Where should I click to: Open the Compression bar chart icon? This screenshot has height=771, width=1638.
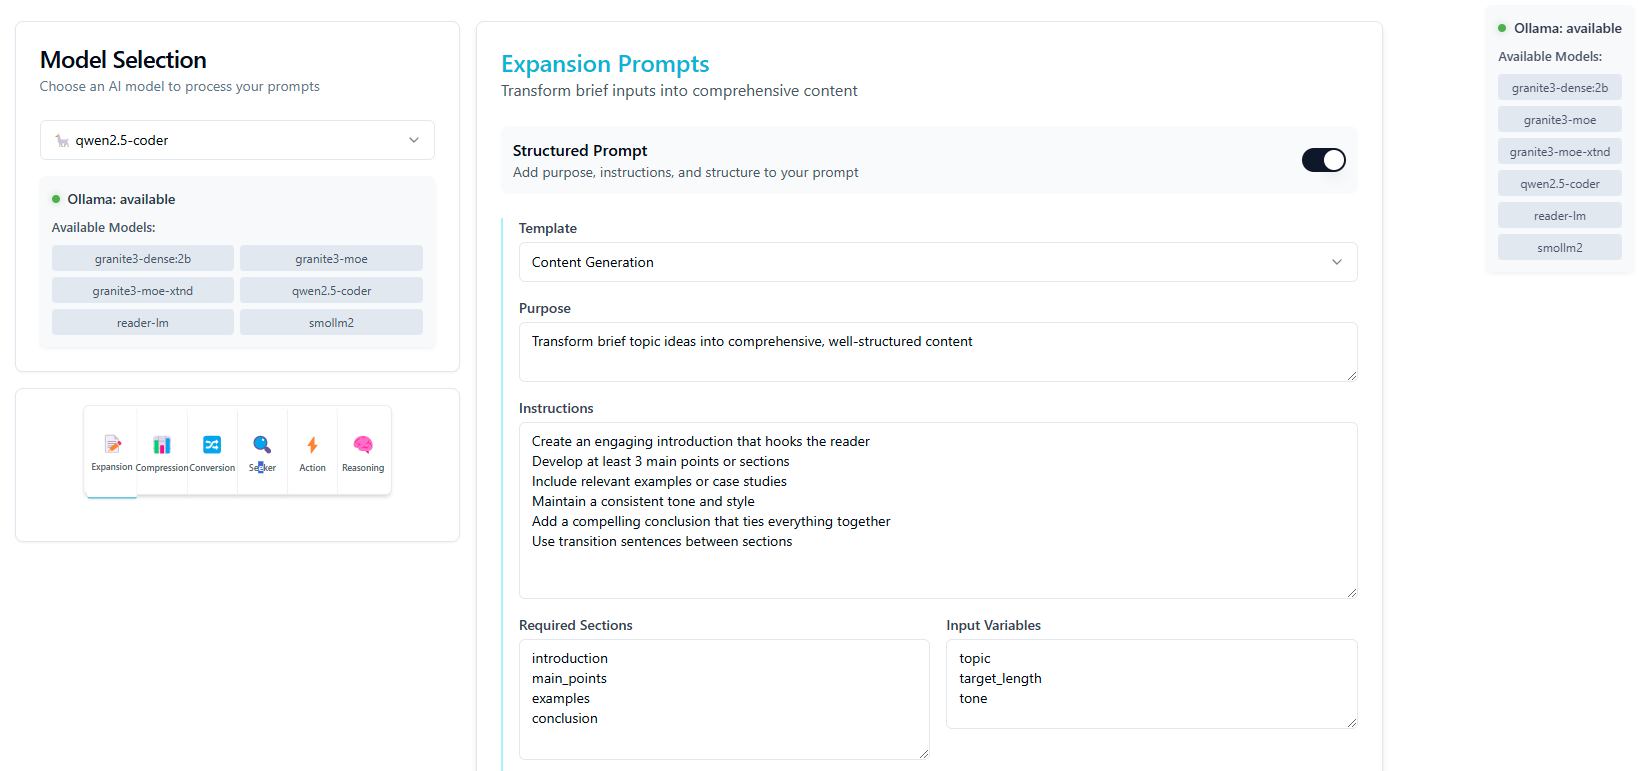(x=162, y=445)
